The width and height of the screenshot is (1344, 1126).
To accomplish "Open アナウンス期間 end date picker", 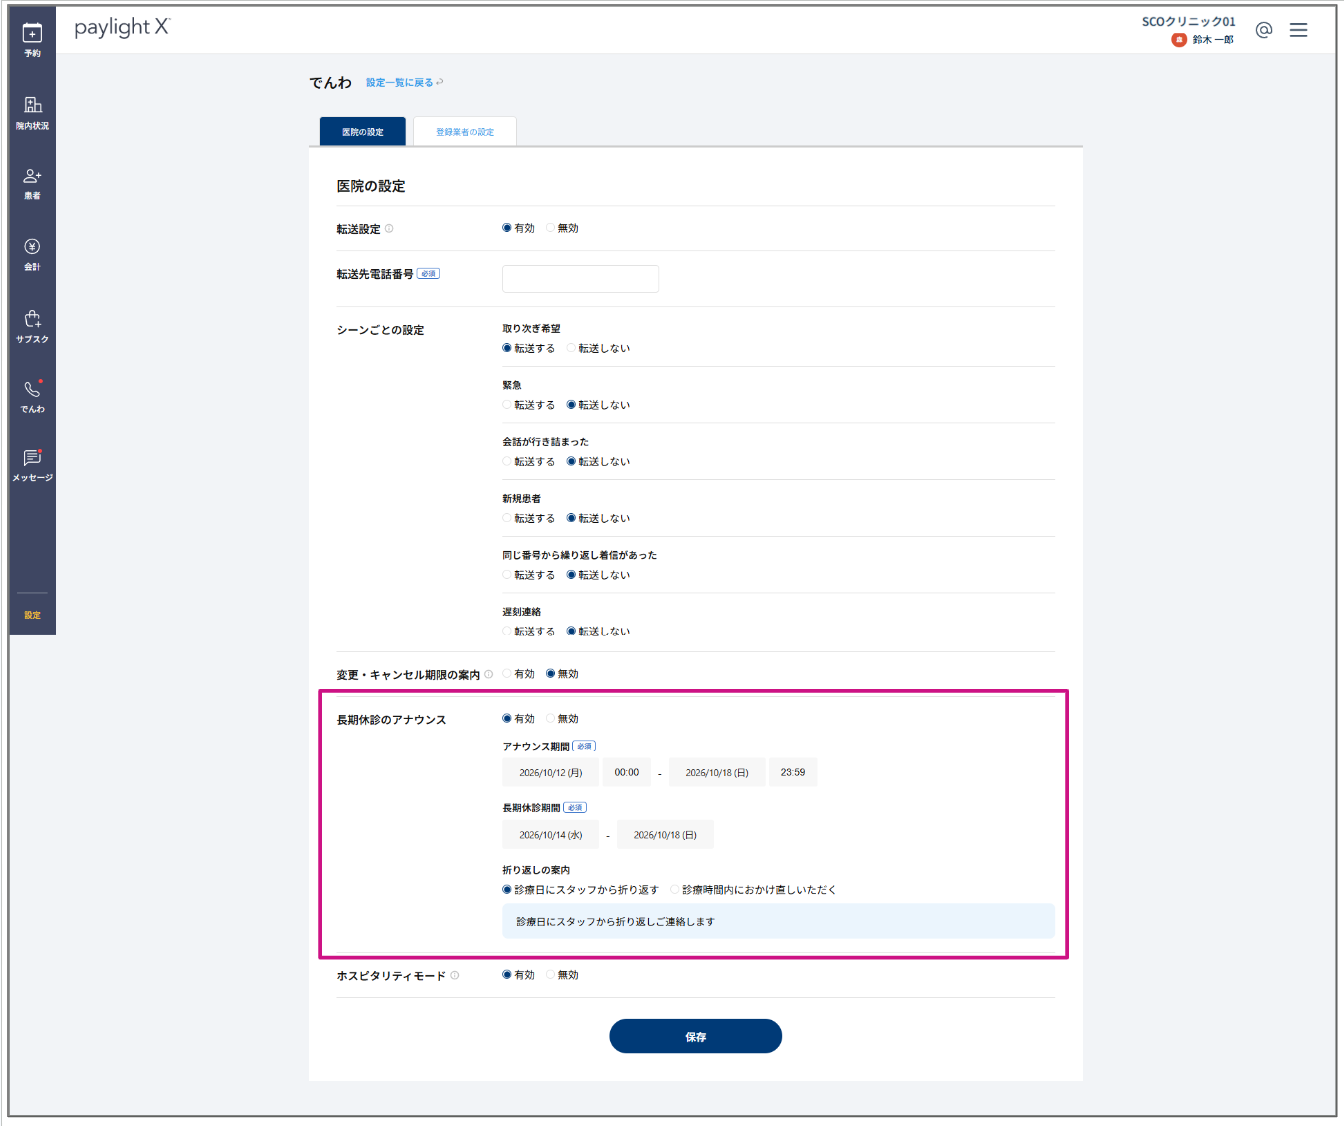I will click(x=717, y=773).
